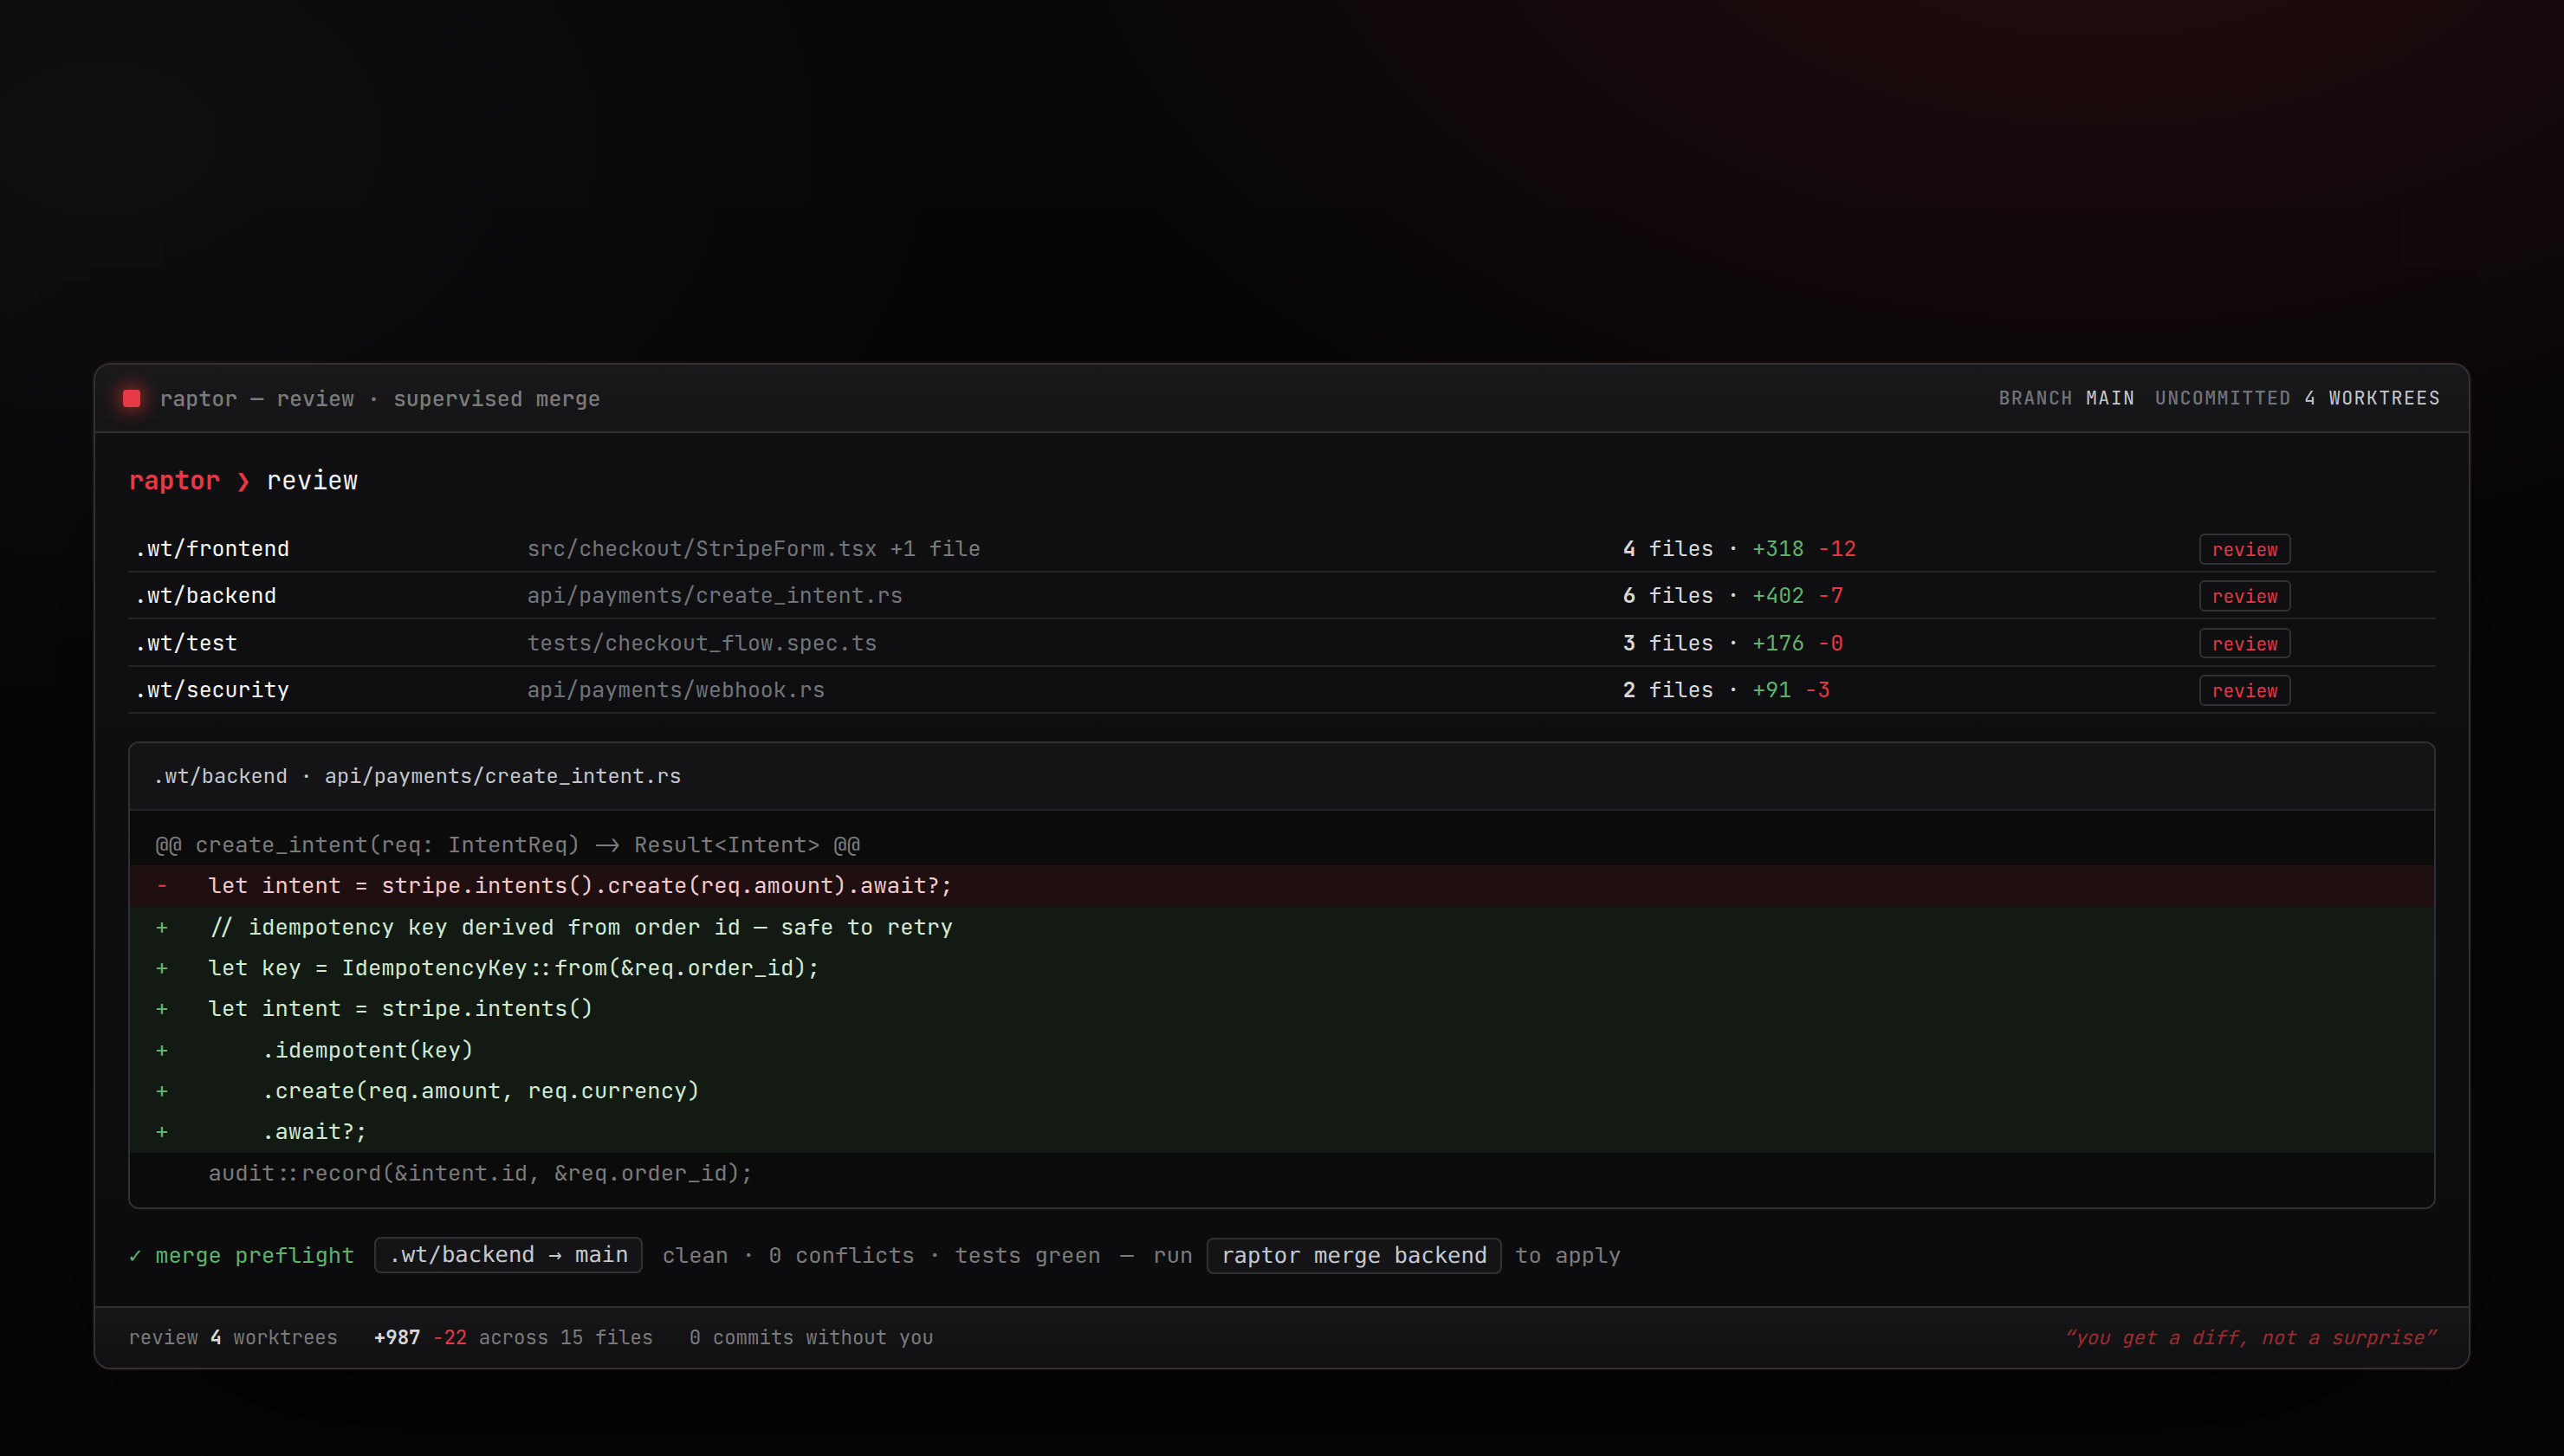
Task: Open review for .wt/backend worktree
Action: click(x=2244, y=596)
